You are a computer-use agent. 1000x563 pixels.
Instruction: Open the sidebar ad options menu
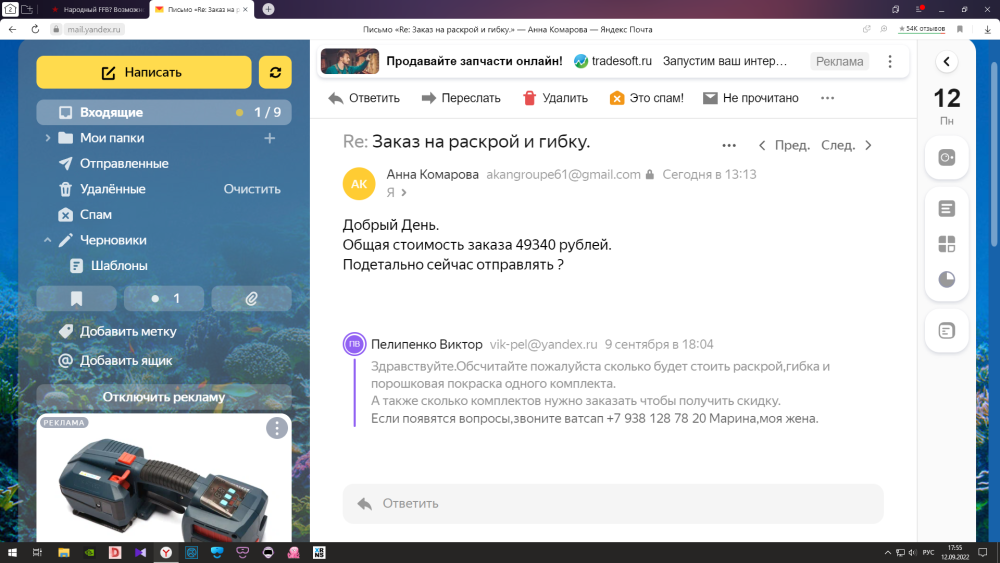click(277, 428)
